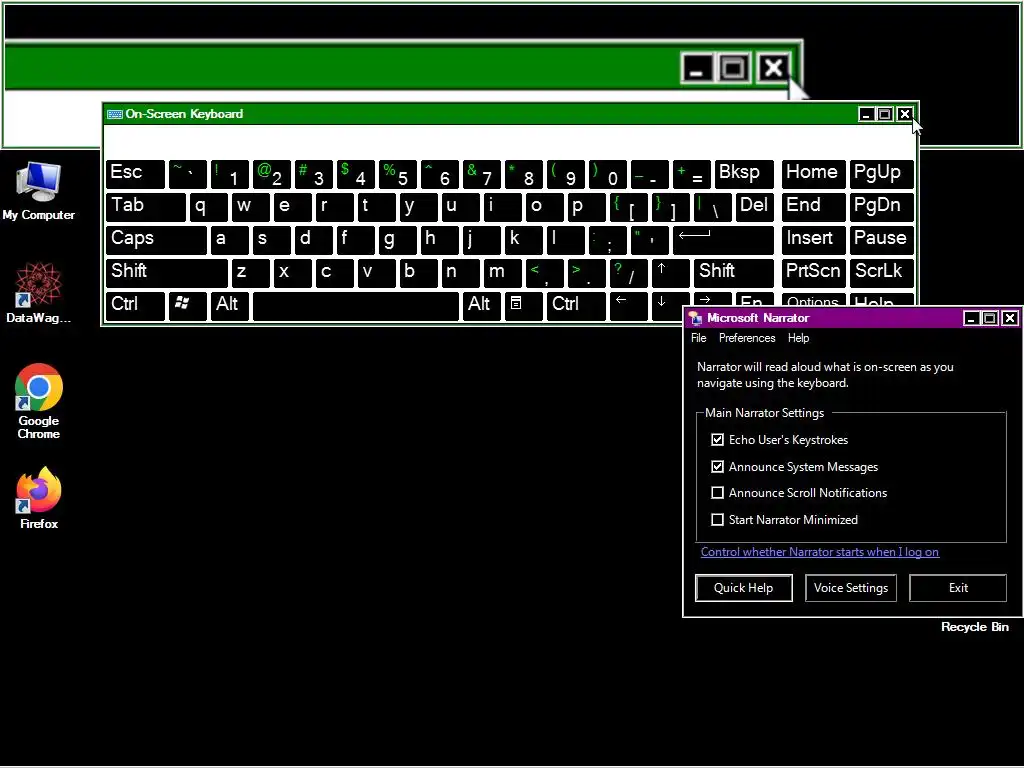
Task: Close the magnified green window
Action: 774,67
